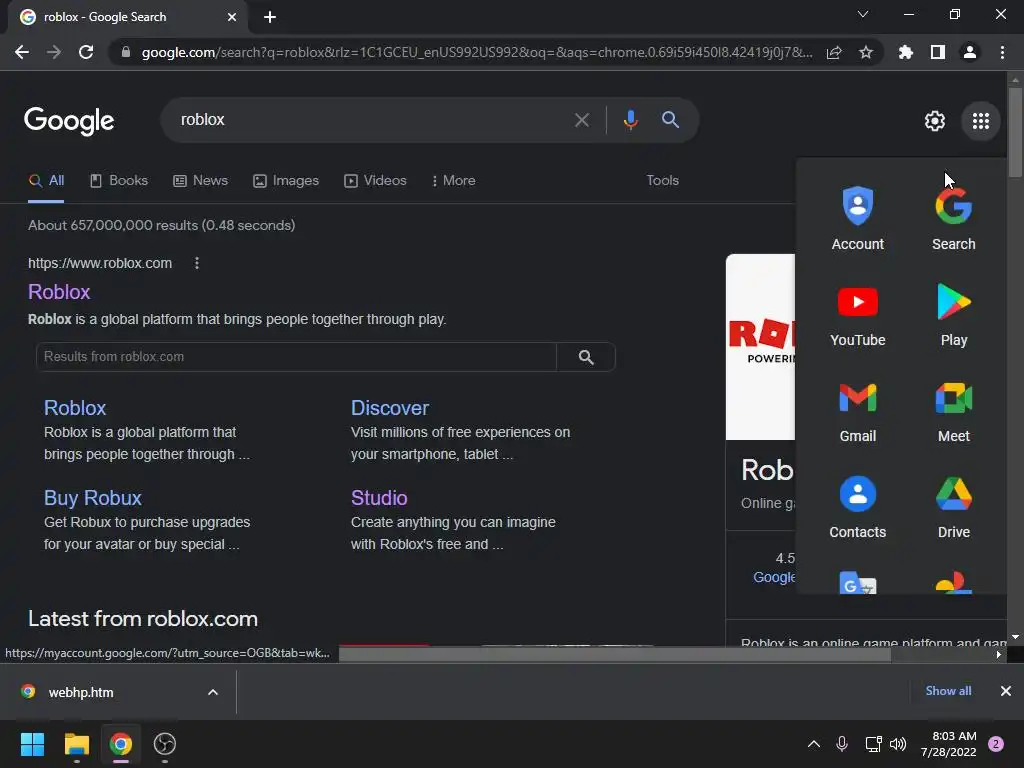Switch to Books results tab
Image resolution: width=1024 pixels, height=768 pixels.
pyautogui.click(x=119, y=180)
